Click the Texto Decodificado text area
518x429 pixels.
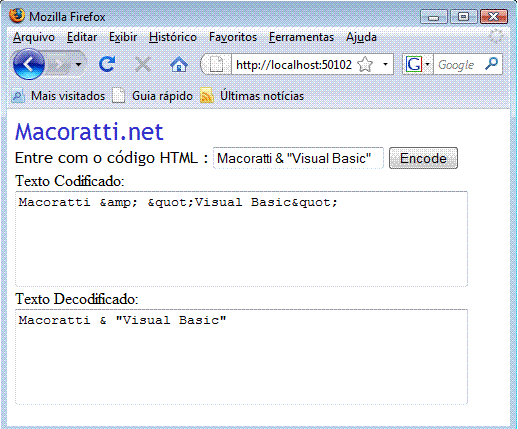coord(242,357)
